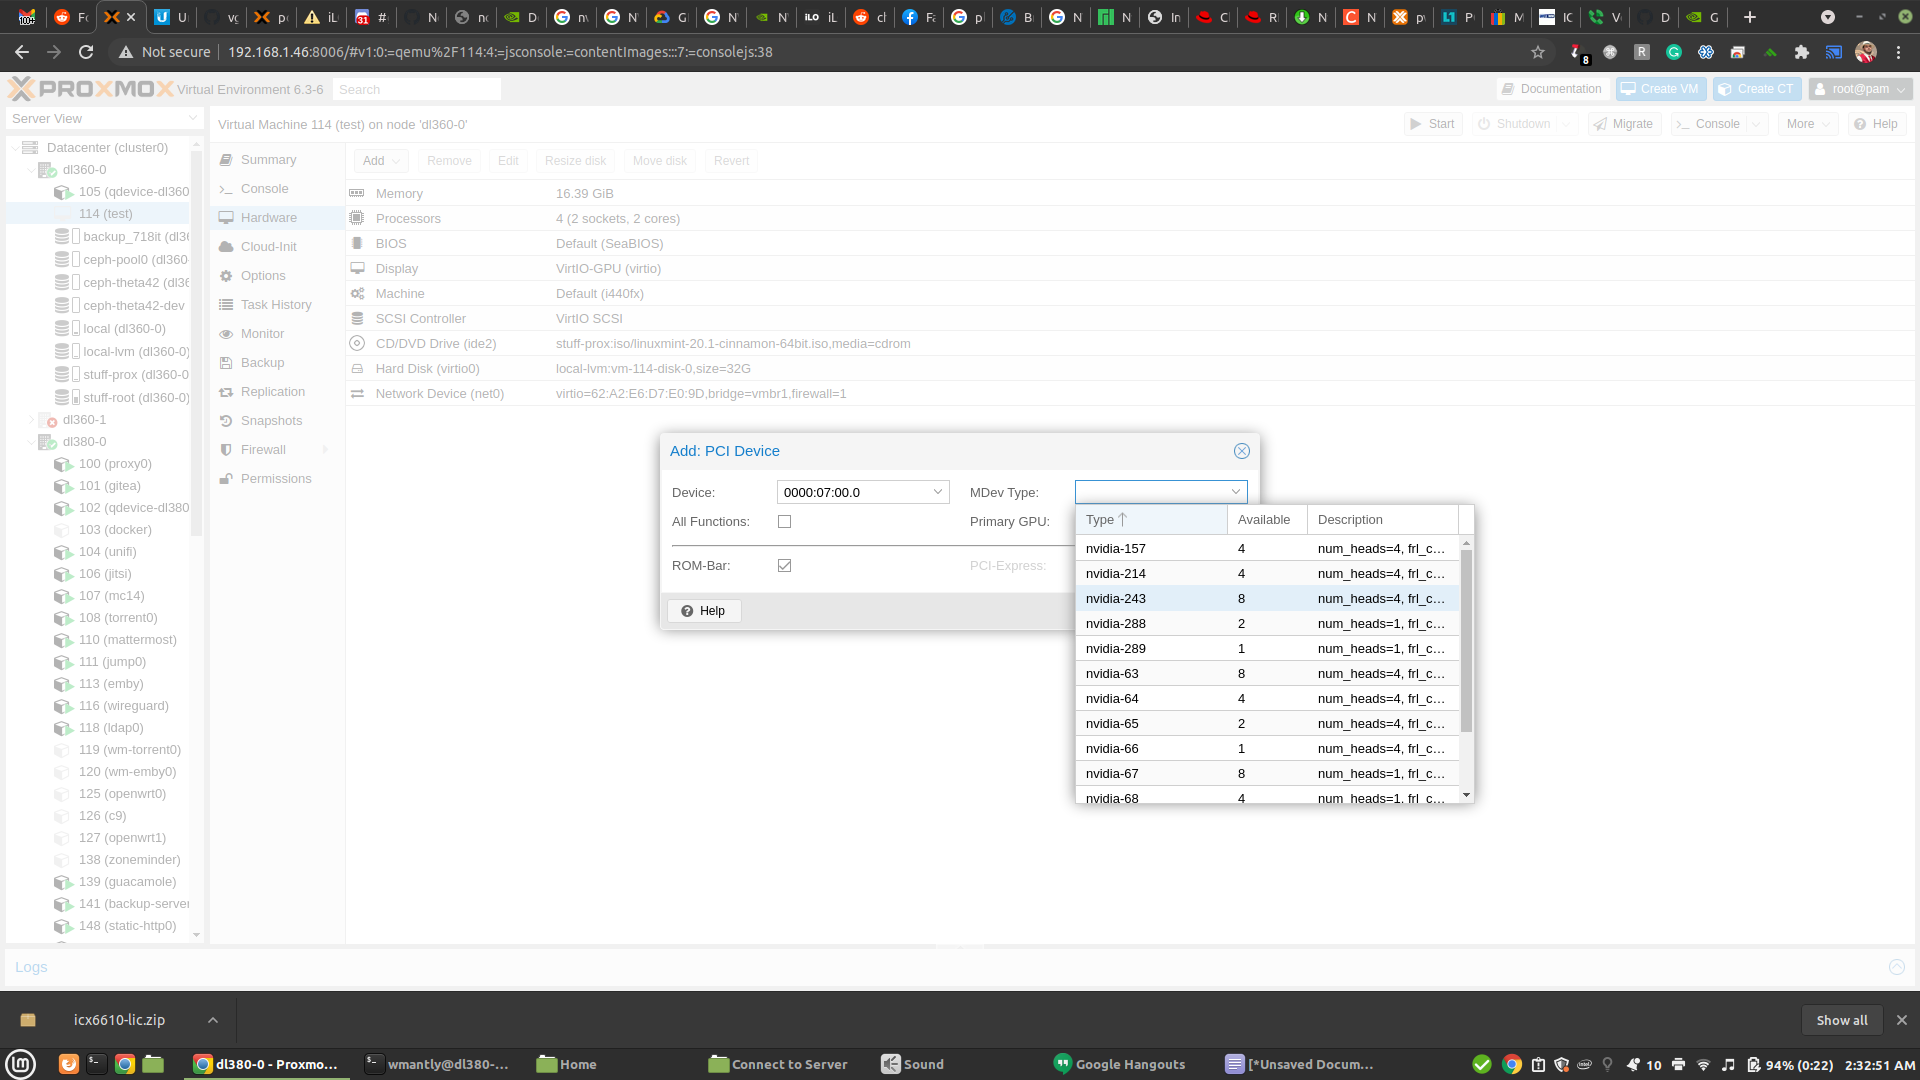Click the Help button in dialog
1920x1080 pixels.
[x=704, y=611]
